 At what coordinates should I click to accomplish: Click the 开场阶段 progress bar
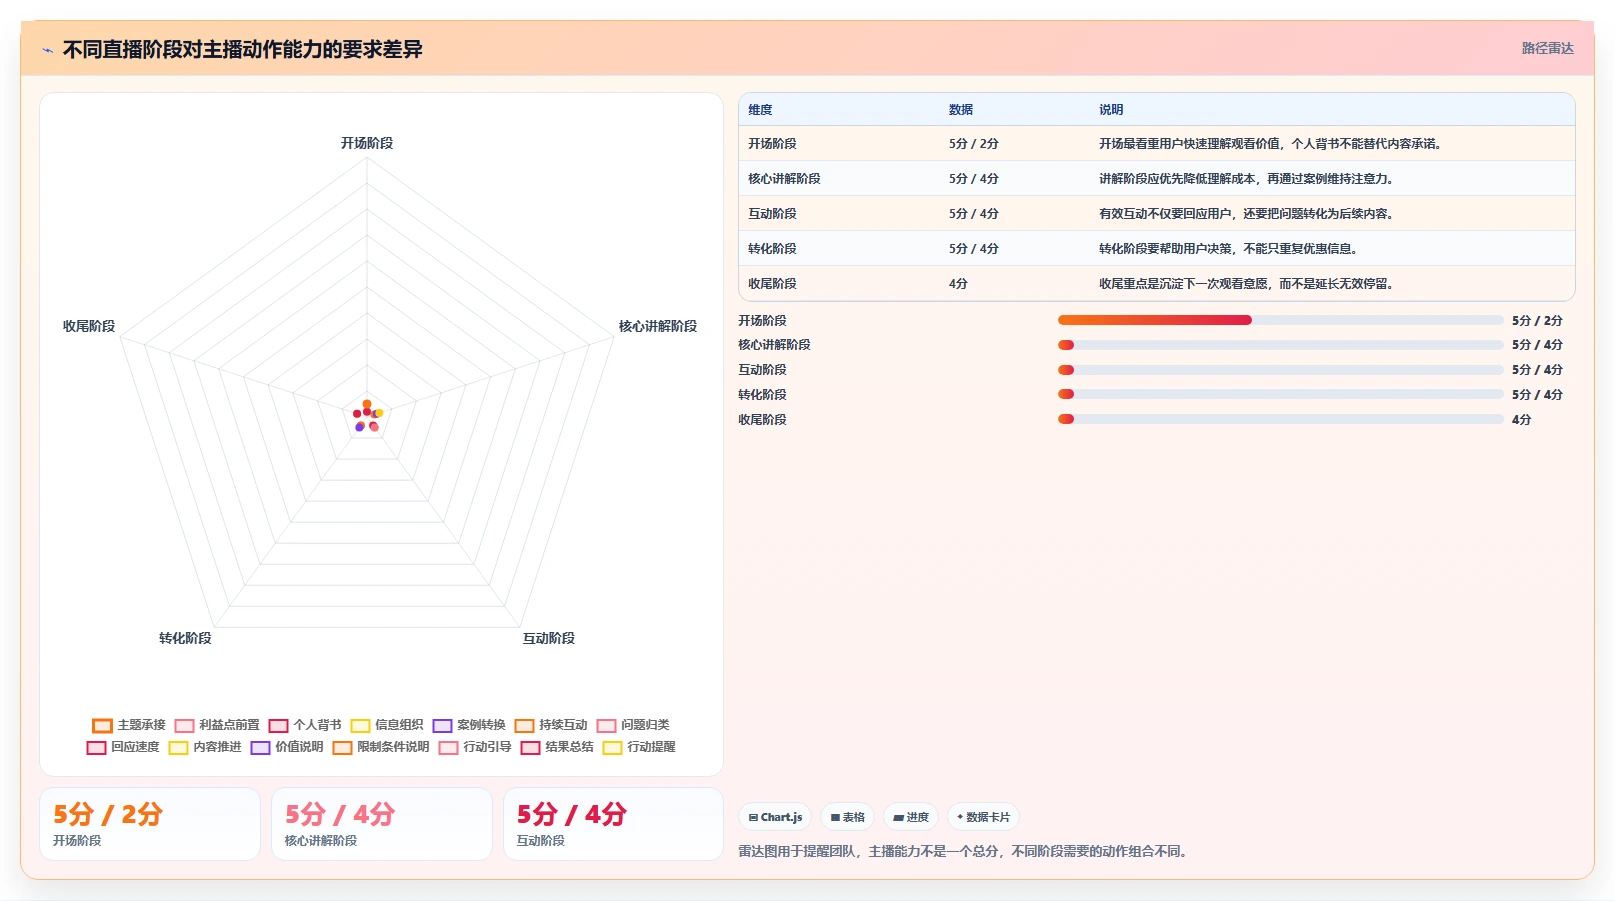[x=1280, y=320]
